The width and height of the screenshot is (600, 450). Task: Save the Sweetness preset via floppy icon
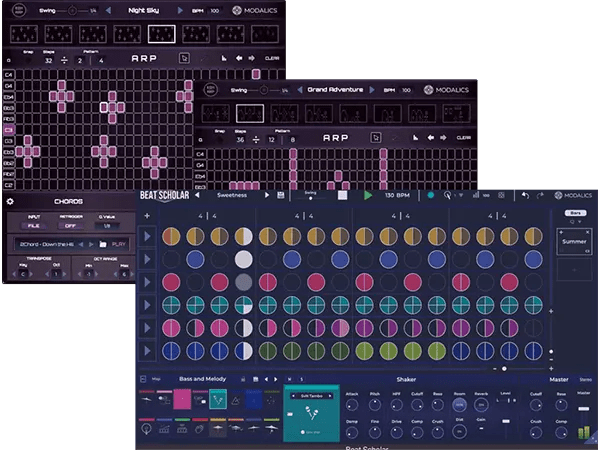(280, 195)
